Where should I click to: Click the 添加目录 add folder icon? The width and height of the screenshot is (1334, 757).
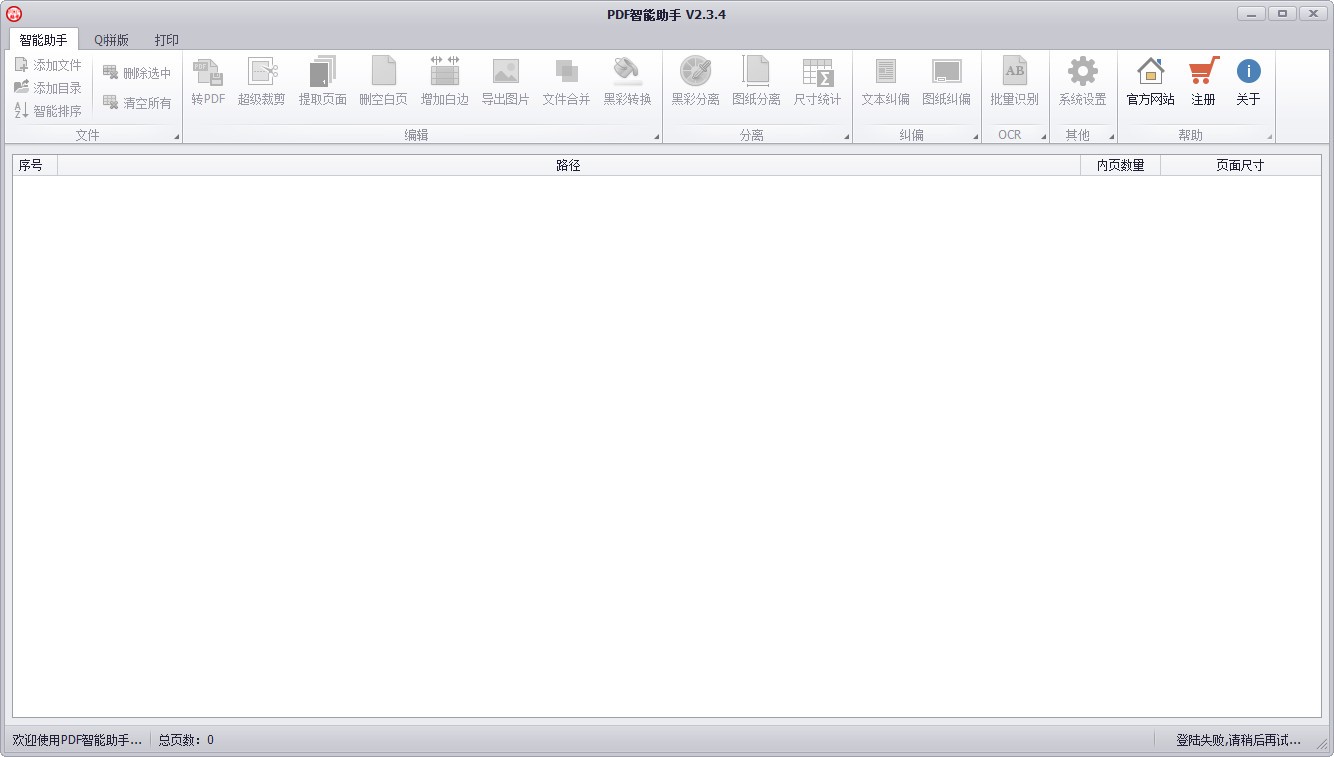21,87
